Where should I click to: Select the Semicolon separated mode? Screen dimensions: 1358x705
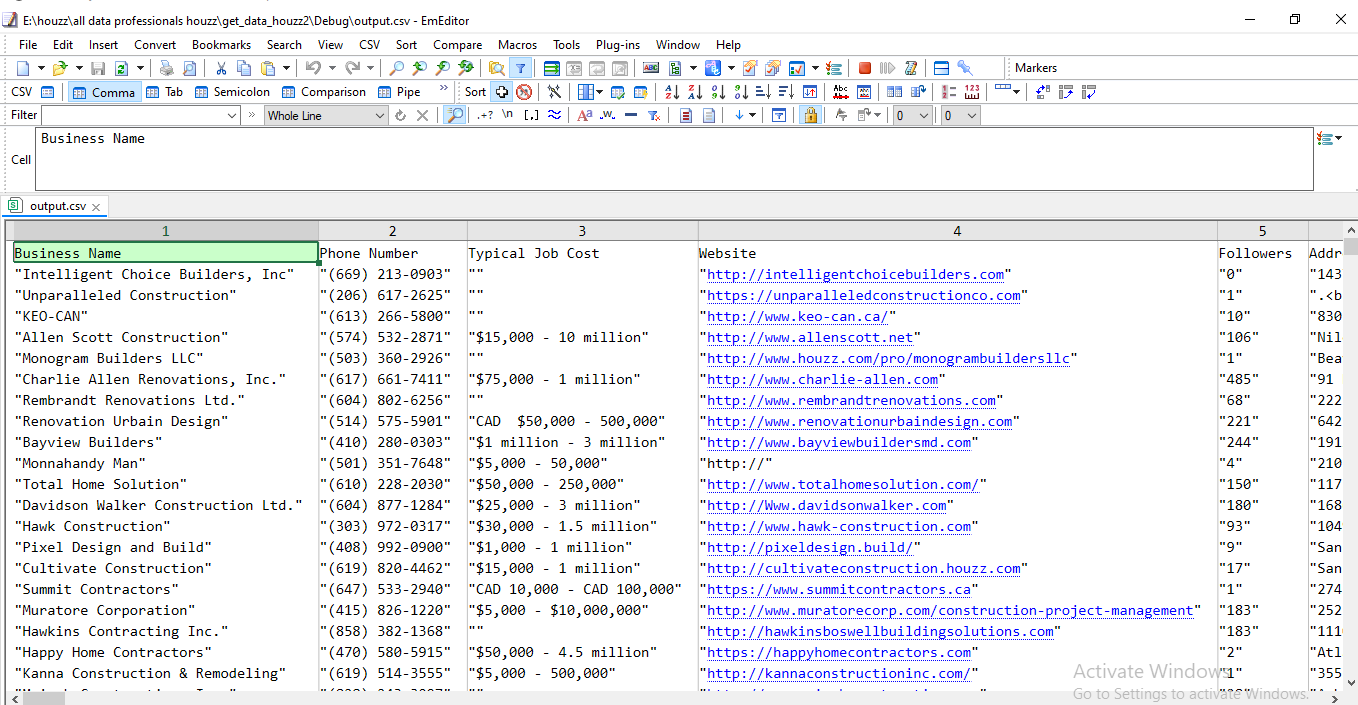point(232,91)
